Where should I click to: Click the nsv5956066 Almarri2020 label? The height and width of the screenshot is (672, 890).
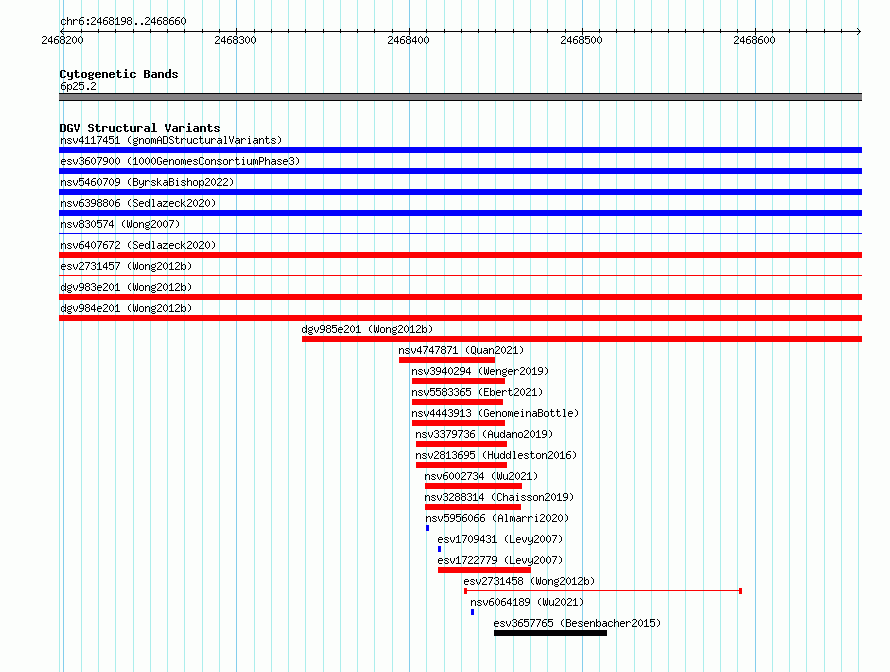(497, 518)
